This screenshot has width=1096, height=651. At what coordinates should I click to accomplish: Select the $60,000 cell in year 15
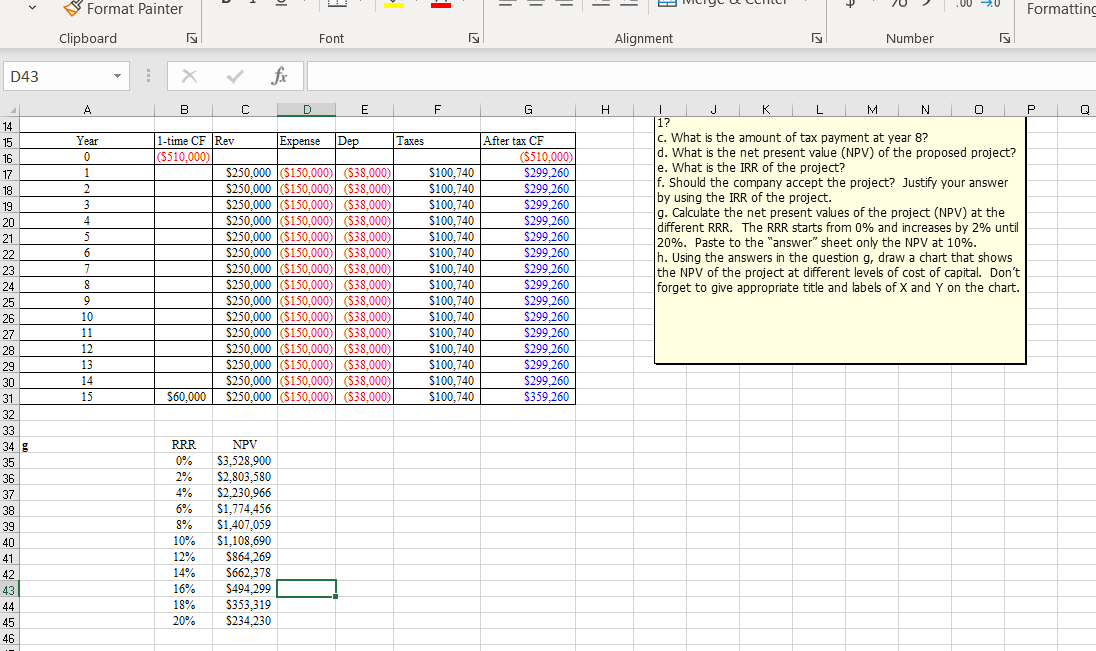[x=184, y=397]
